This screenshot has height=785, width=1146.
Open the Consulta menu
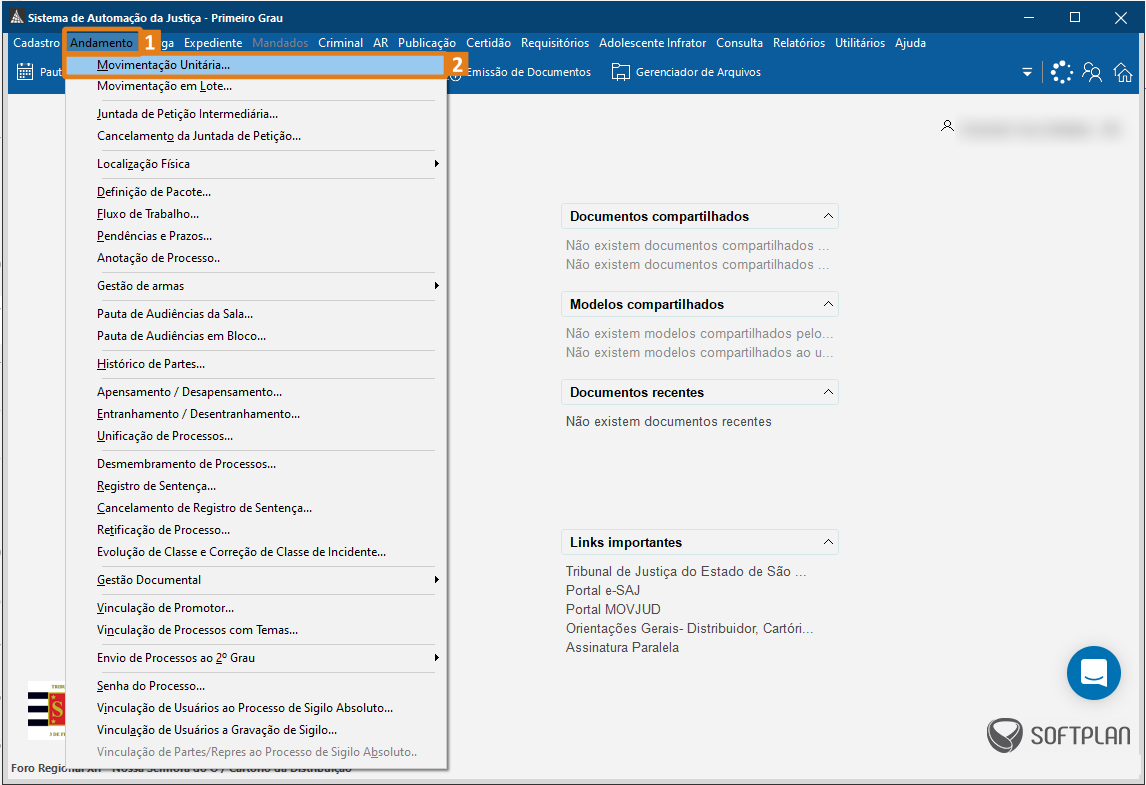739,42
